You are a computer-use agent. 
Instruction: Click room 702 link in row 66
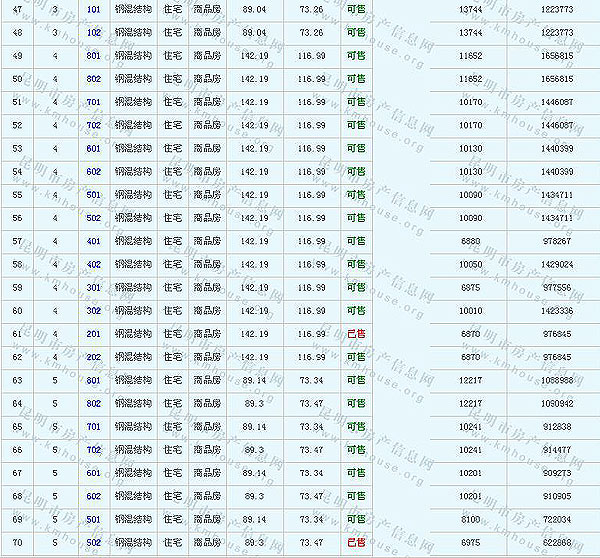coord(94,450)
